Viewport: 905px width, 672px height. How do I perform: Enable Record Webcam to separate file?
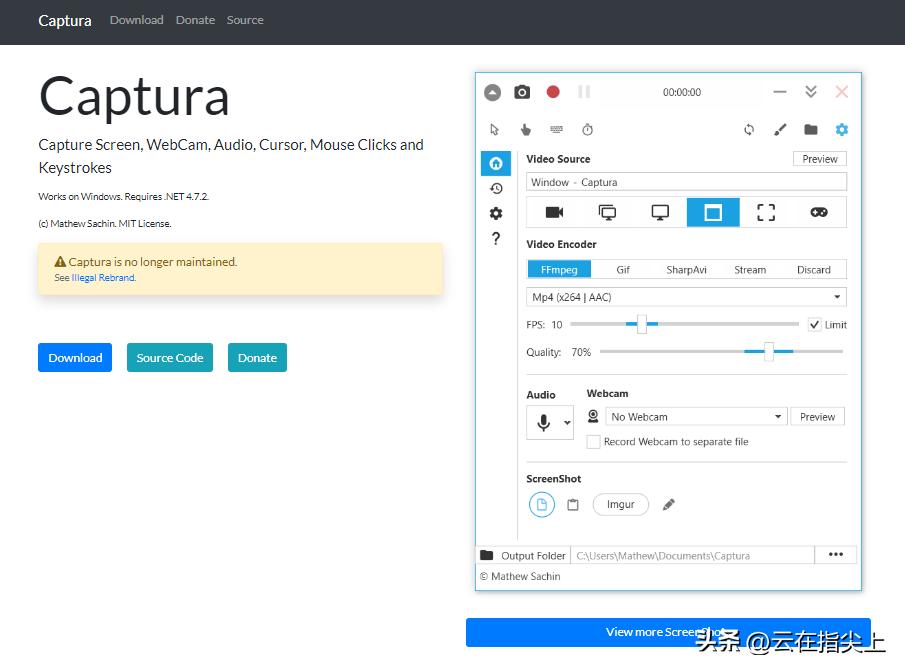pyautogui.click(x=594, y=442)
